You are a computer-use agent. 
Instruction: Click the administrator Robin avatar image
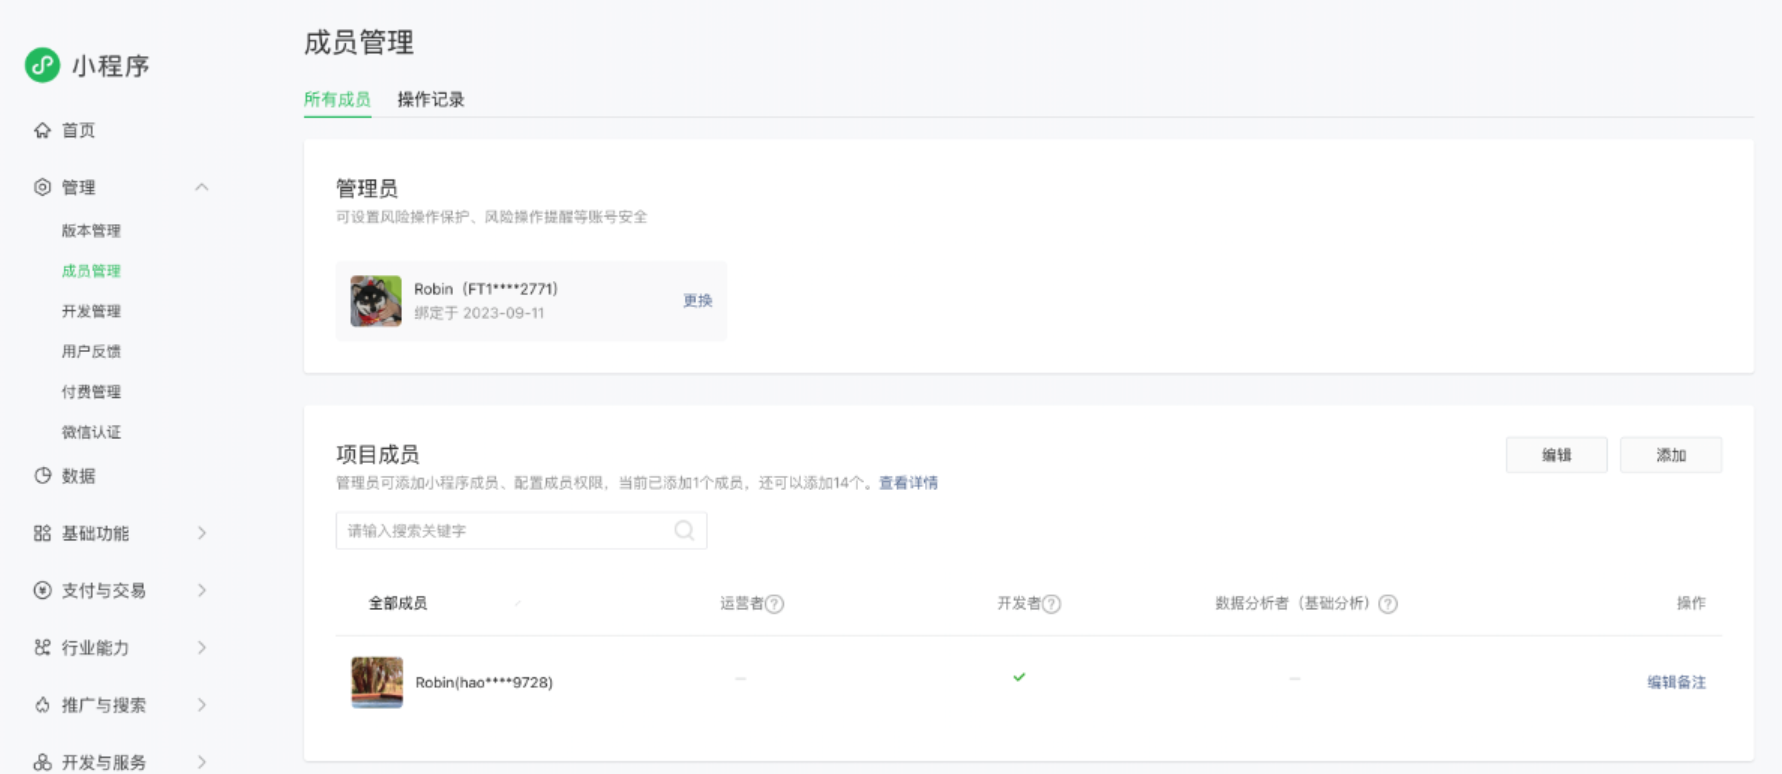376,301
